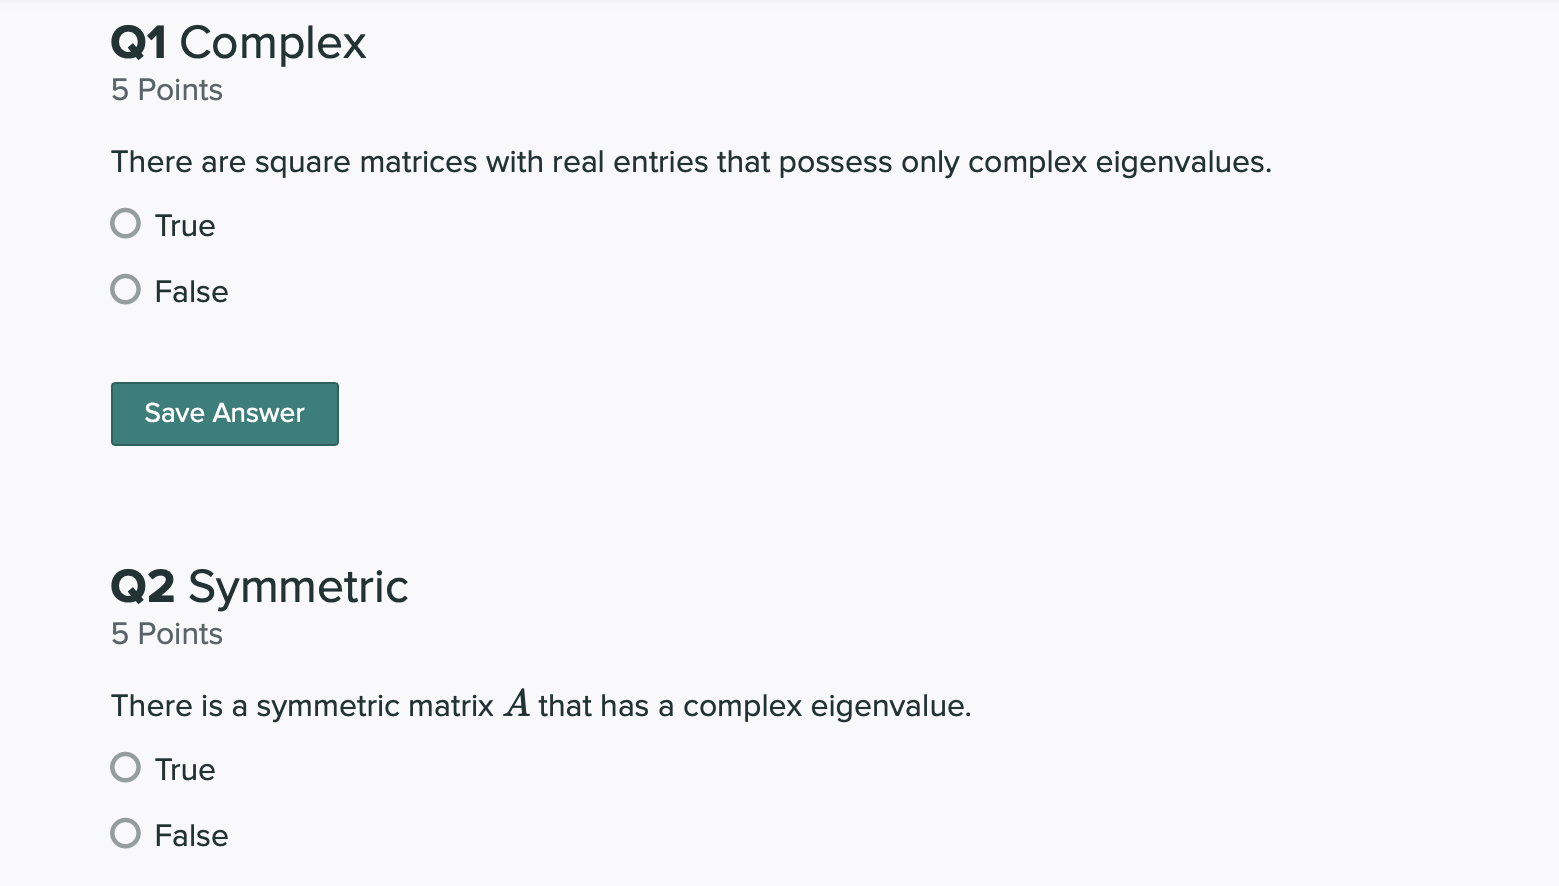Click the bold Q1 question number
1559x886 pixels.
pyautogui.click(x=139, y=43)
